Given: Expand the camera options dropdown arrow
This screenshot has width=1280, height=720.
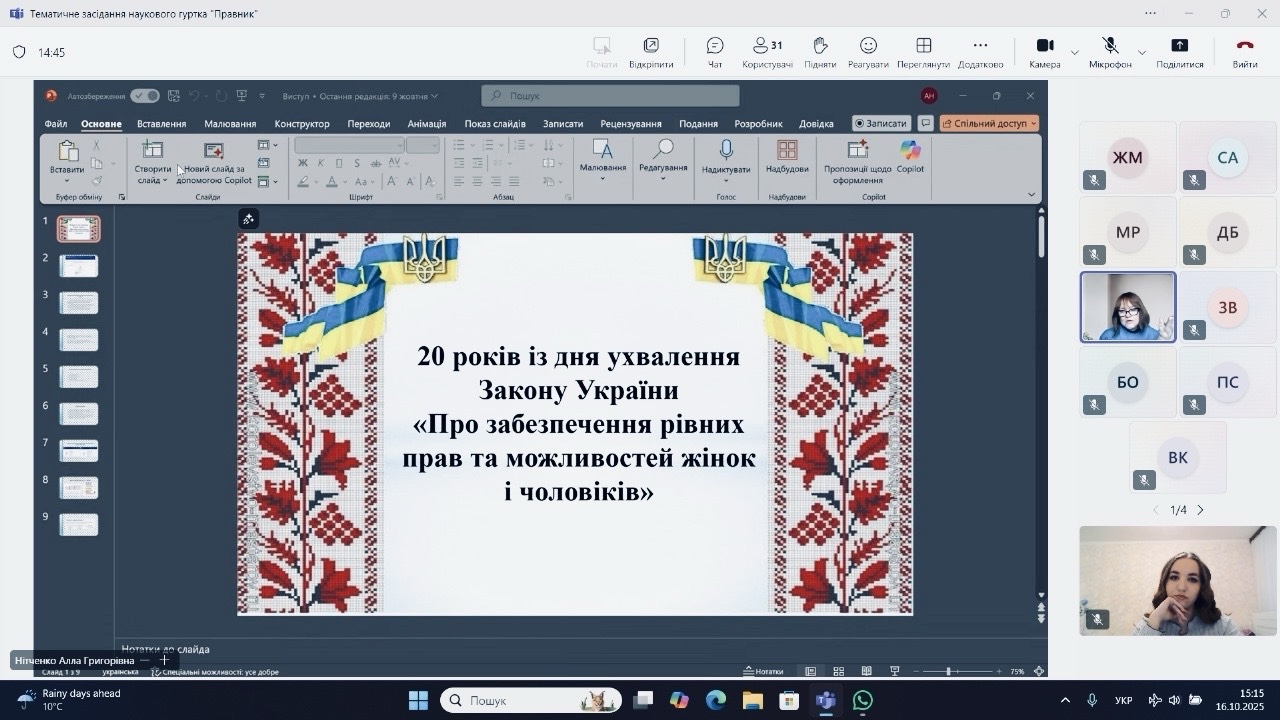Looking at the screenshot, I should coord(1075,52).
